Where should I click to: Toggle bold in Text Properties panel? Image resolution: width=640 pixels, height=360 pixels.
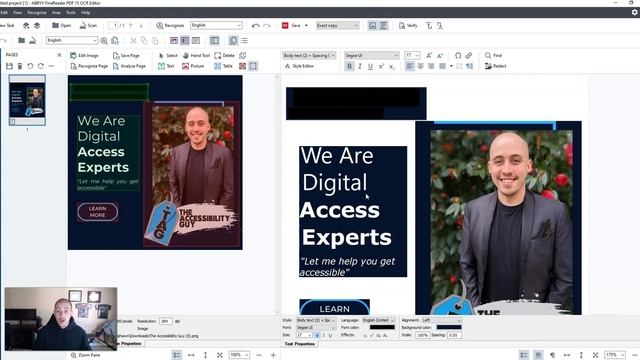click(317, 335)
